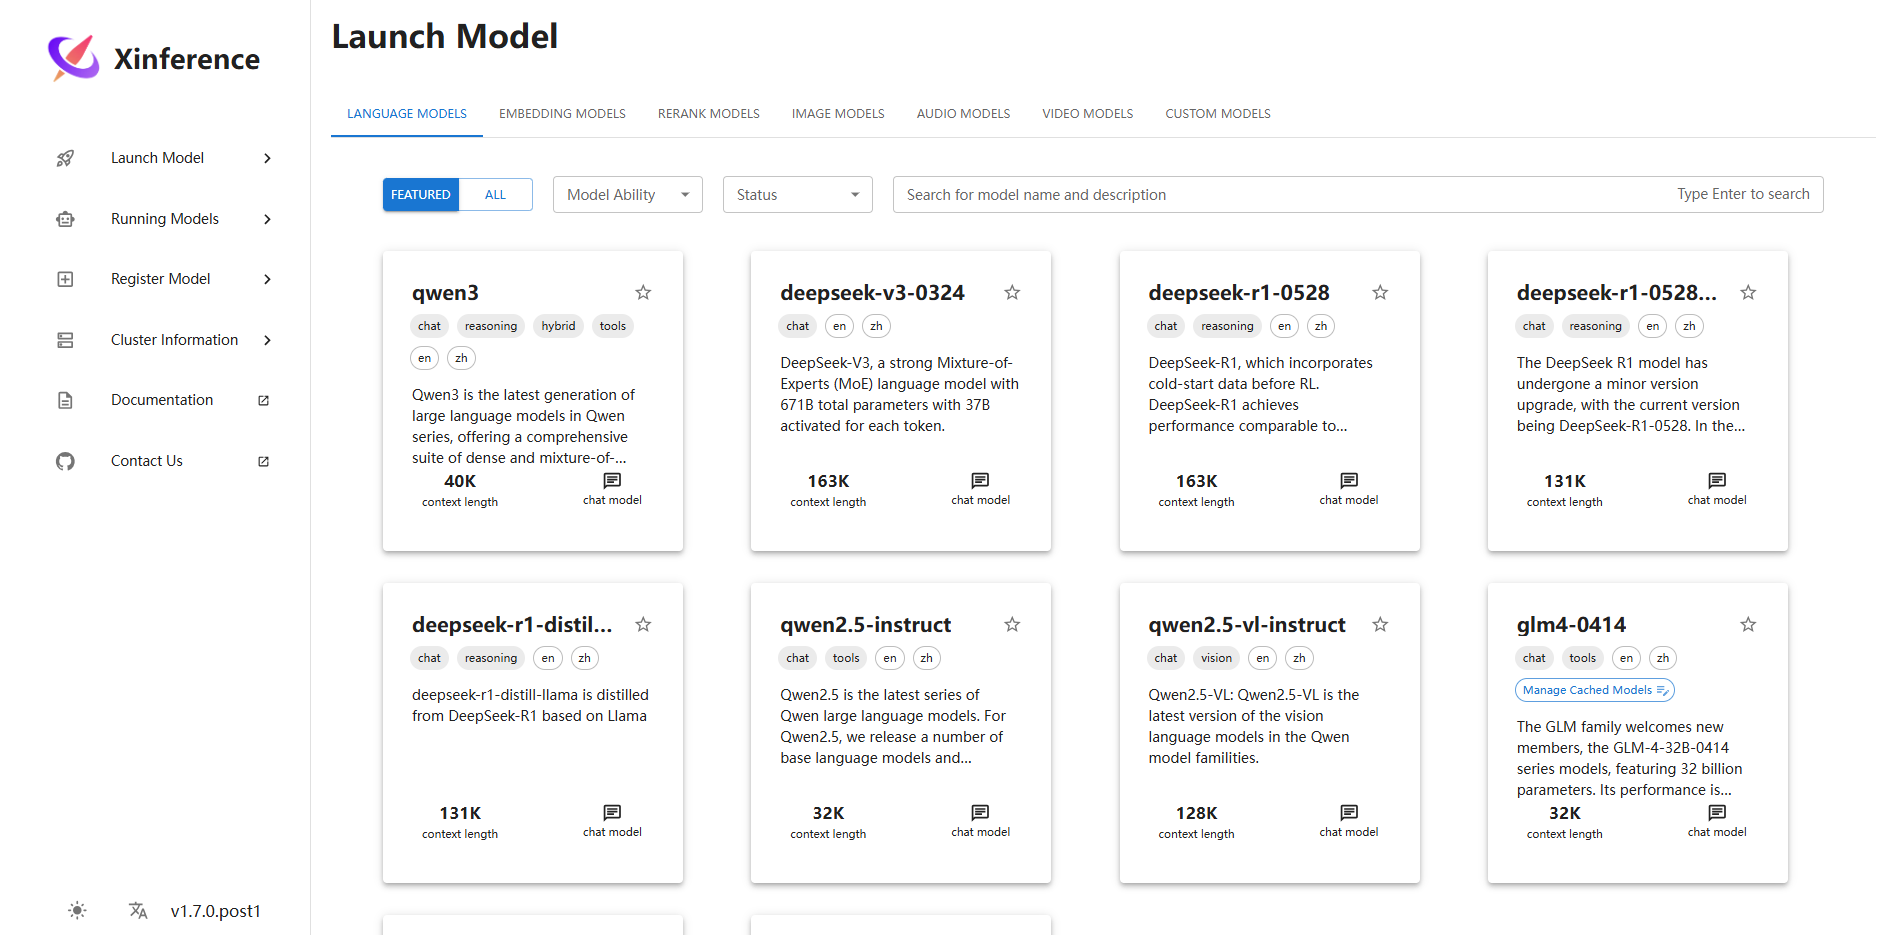Click the rocket icon beside Launch Model
1889x935 pixels.
click(65, 158)
